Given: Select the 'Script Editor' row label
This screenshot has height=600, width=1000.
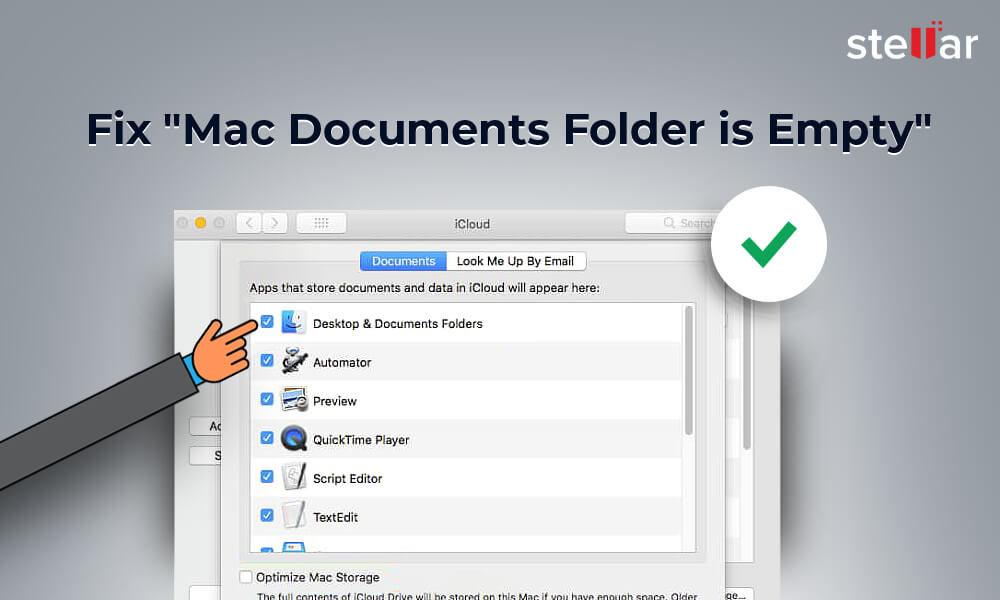Looking at the screenshot, I should point(347,479).
